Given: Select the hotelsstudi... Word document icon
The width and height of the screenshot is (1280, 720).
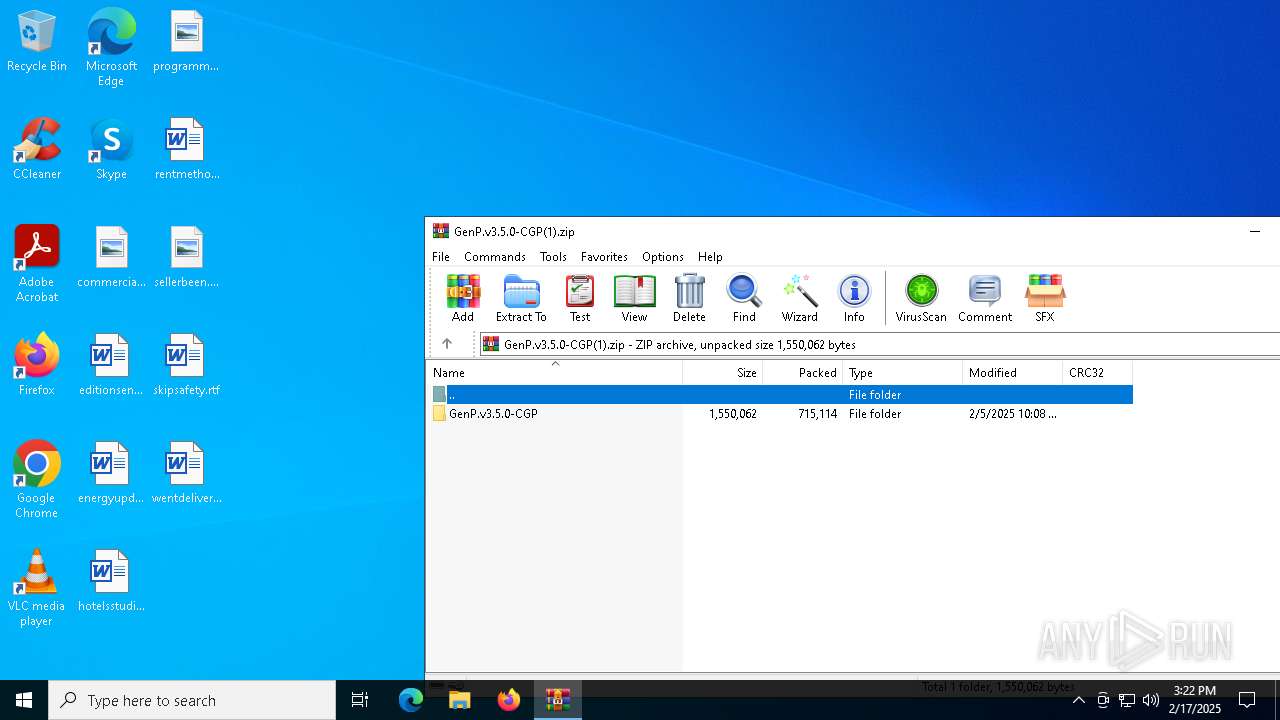Looking at the screenshot, I should (111, 581).
